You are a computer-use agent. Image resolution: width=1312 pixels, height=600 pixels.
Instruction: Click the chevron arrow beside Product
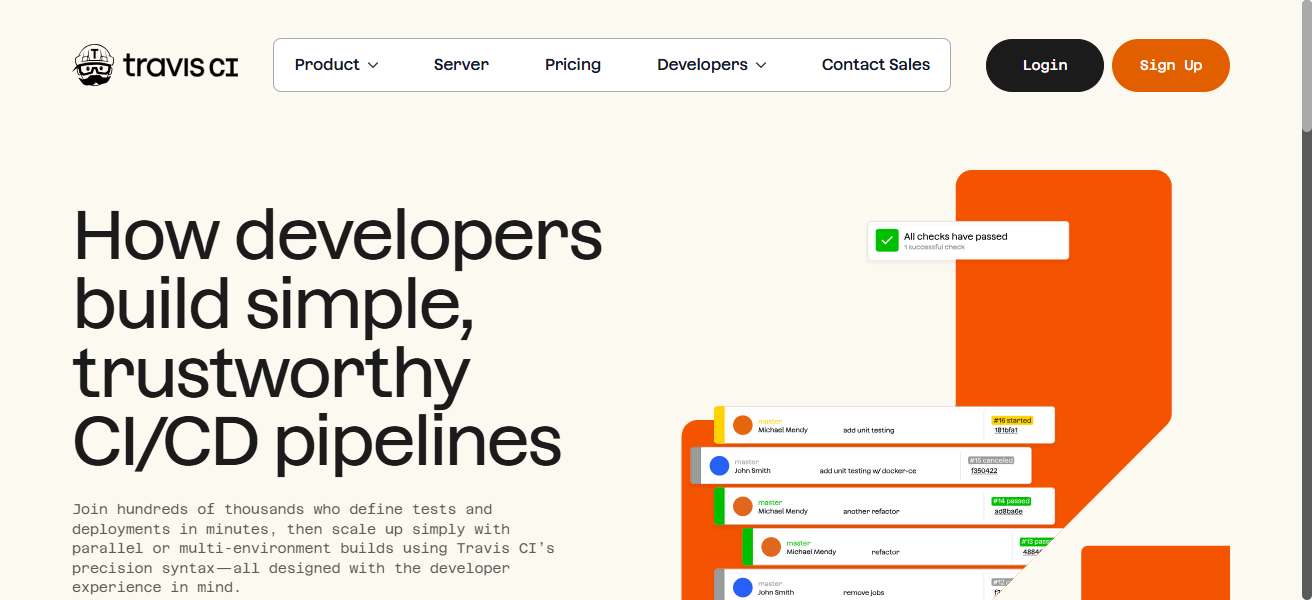[373, 65]
